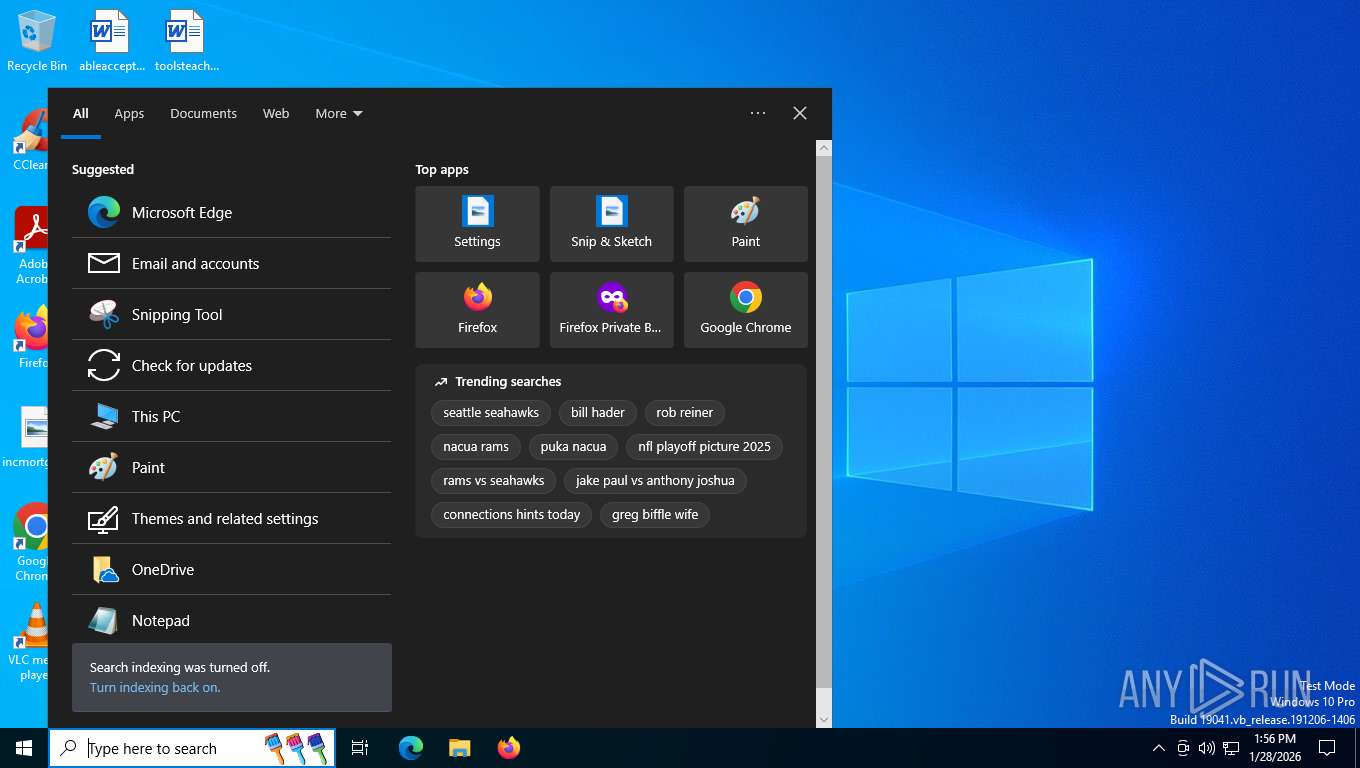Open Microsoft Edge from the taskbar

pos(411,748)
